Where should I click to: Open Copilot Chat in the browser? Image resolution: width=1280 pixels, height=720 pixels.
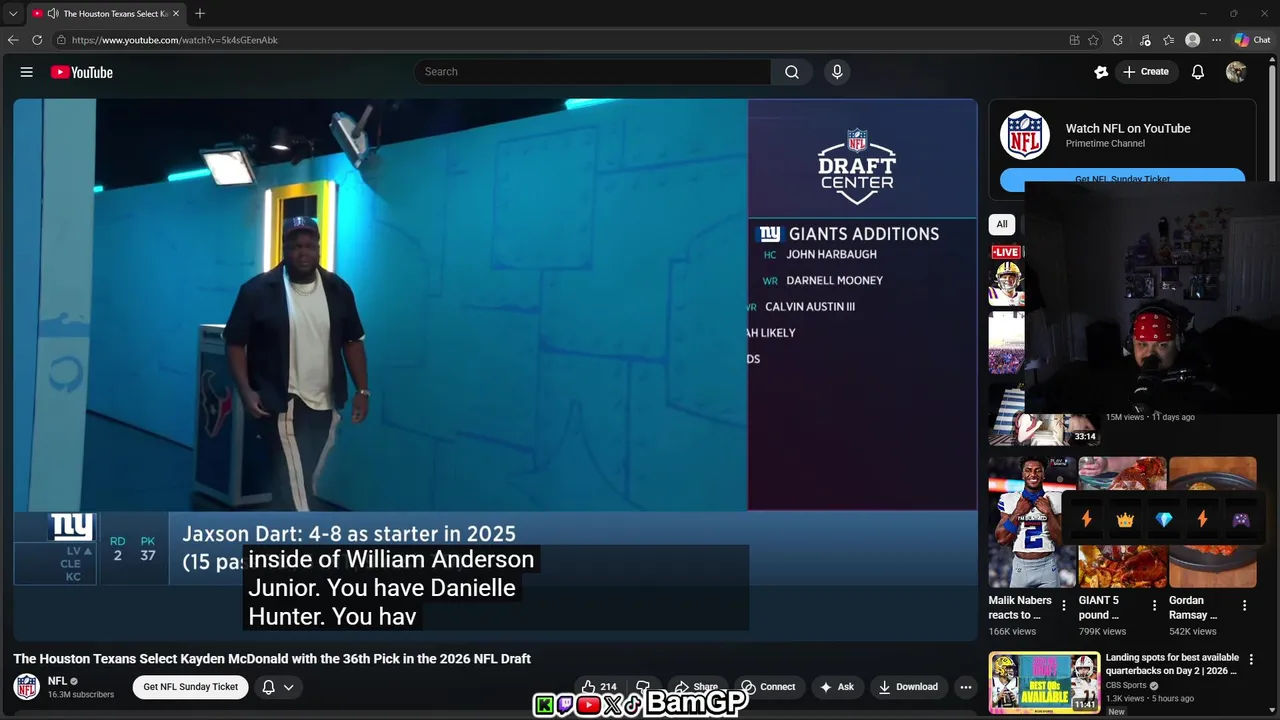(1252, 40)
